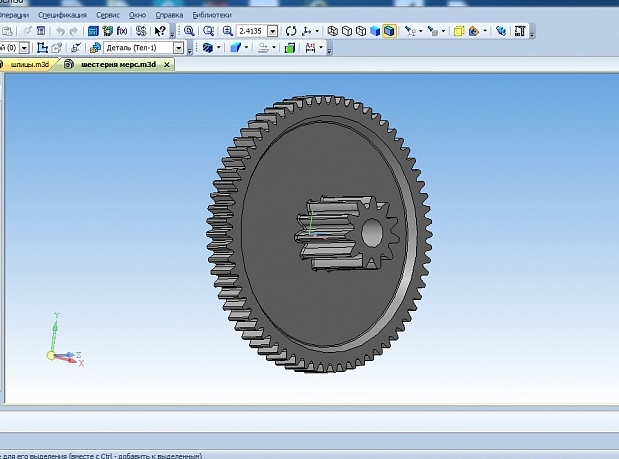Click the local coordinate system icon

[42, 47]
